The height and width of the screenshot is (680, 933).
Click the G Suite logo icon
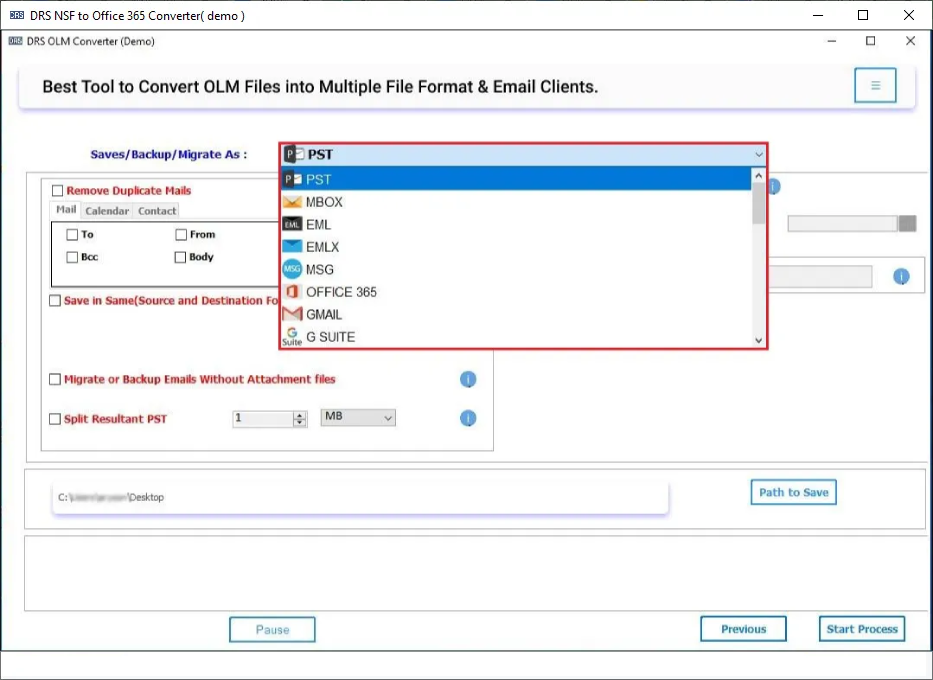292,336
